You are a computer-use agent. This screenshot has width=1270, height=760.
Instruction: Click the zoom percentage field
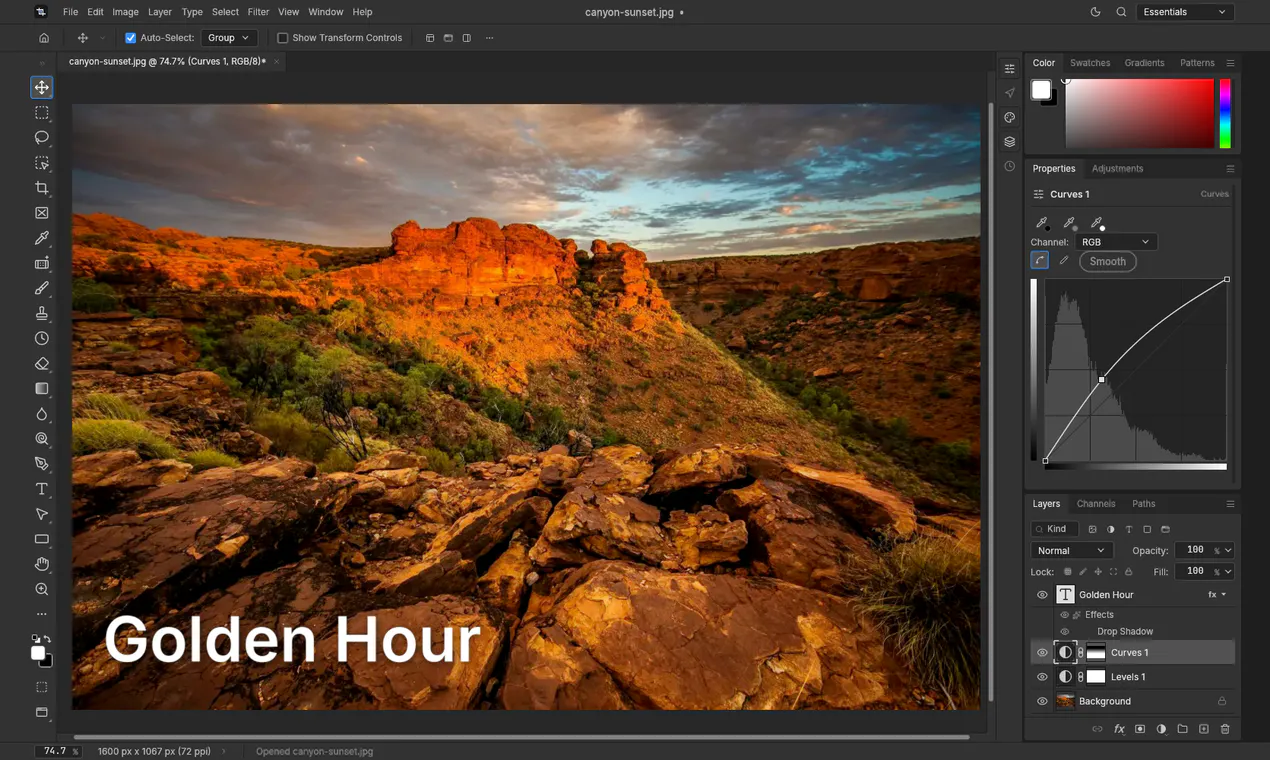point(56,751)
